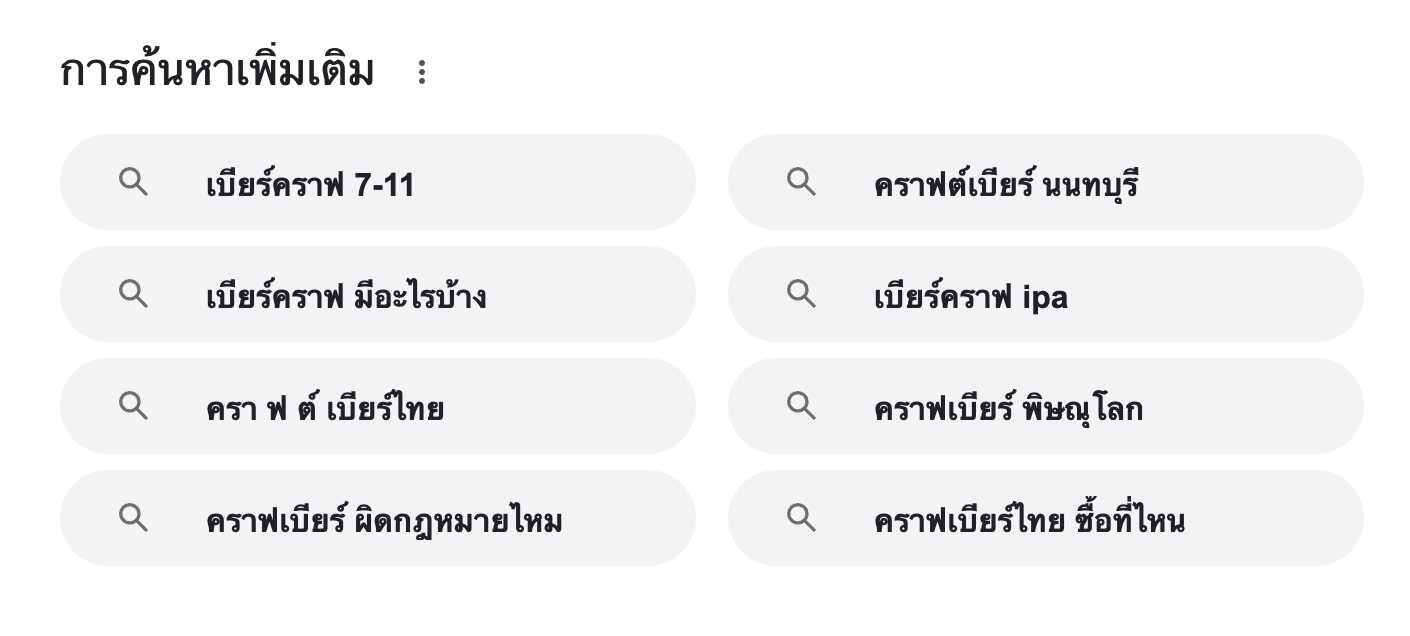Open the "คราฟต์เบียร์ นนทบุรี" related search

click(1006, 185)
